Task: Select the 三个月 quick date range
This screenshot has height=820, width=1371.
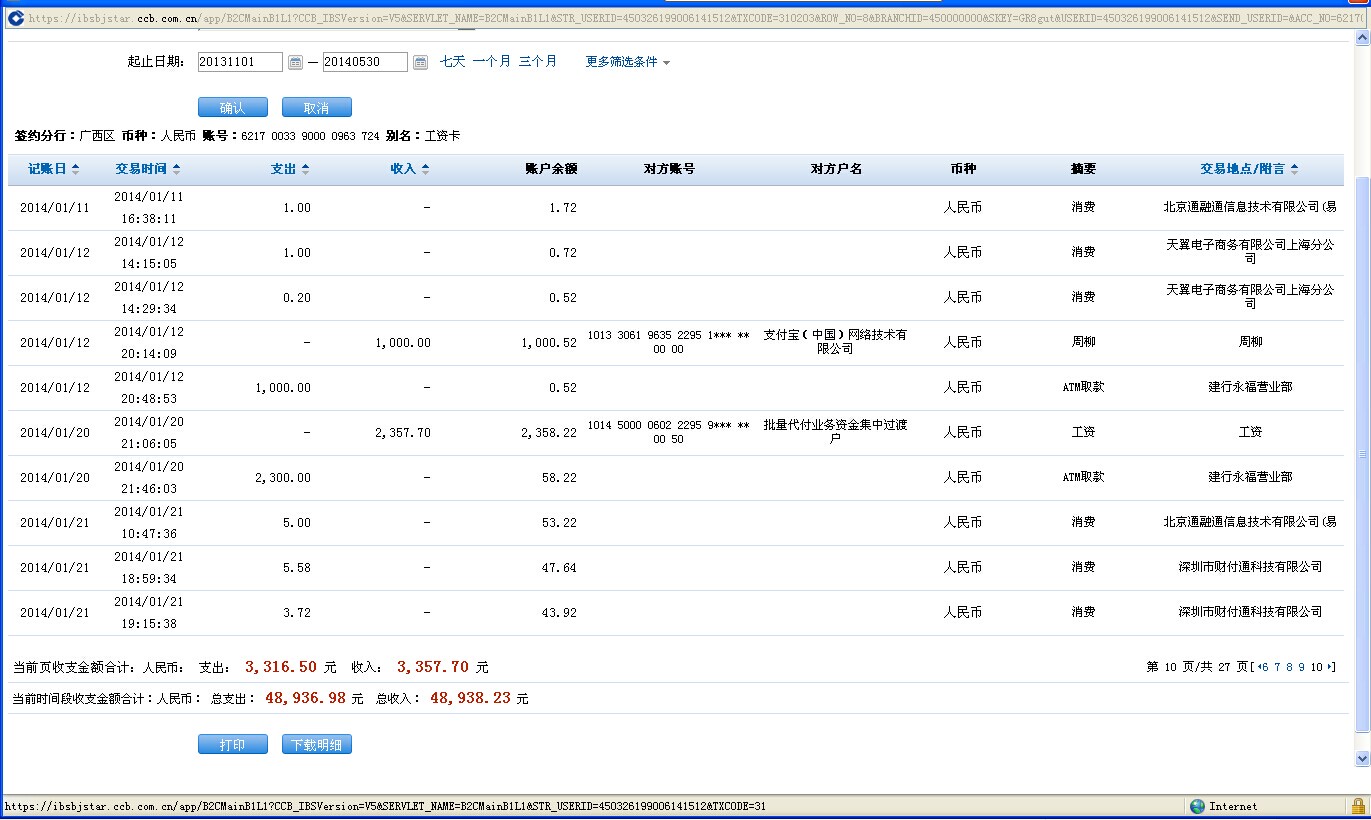Action: pos(538,62)
